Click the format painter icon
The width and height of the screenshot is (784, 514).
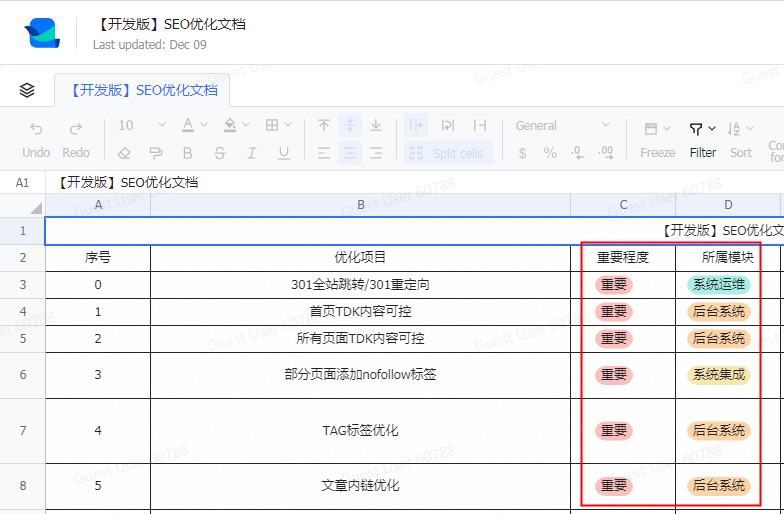point(156,153)
